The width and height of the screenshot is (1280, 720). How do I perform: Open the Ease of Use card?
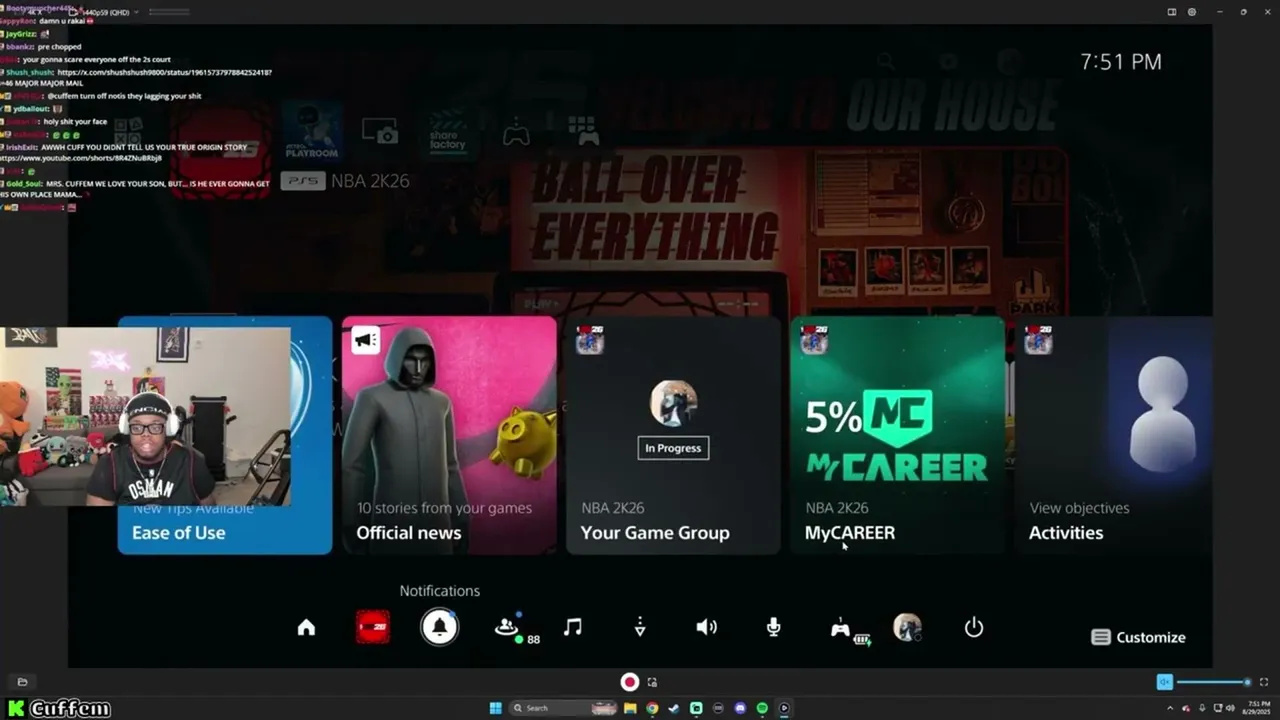[x=225, y=435]
